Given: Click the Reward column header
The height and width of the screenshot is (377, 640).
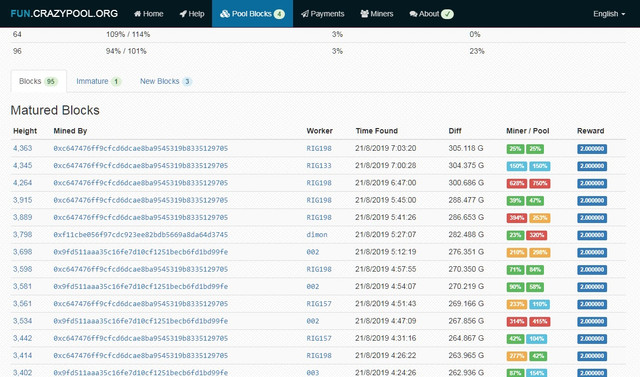Looking at the screenshot, I should 591,131.
